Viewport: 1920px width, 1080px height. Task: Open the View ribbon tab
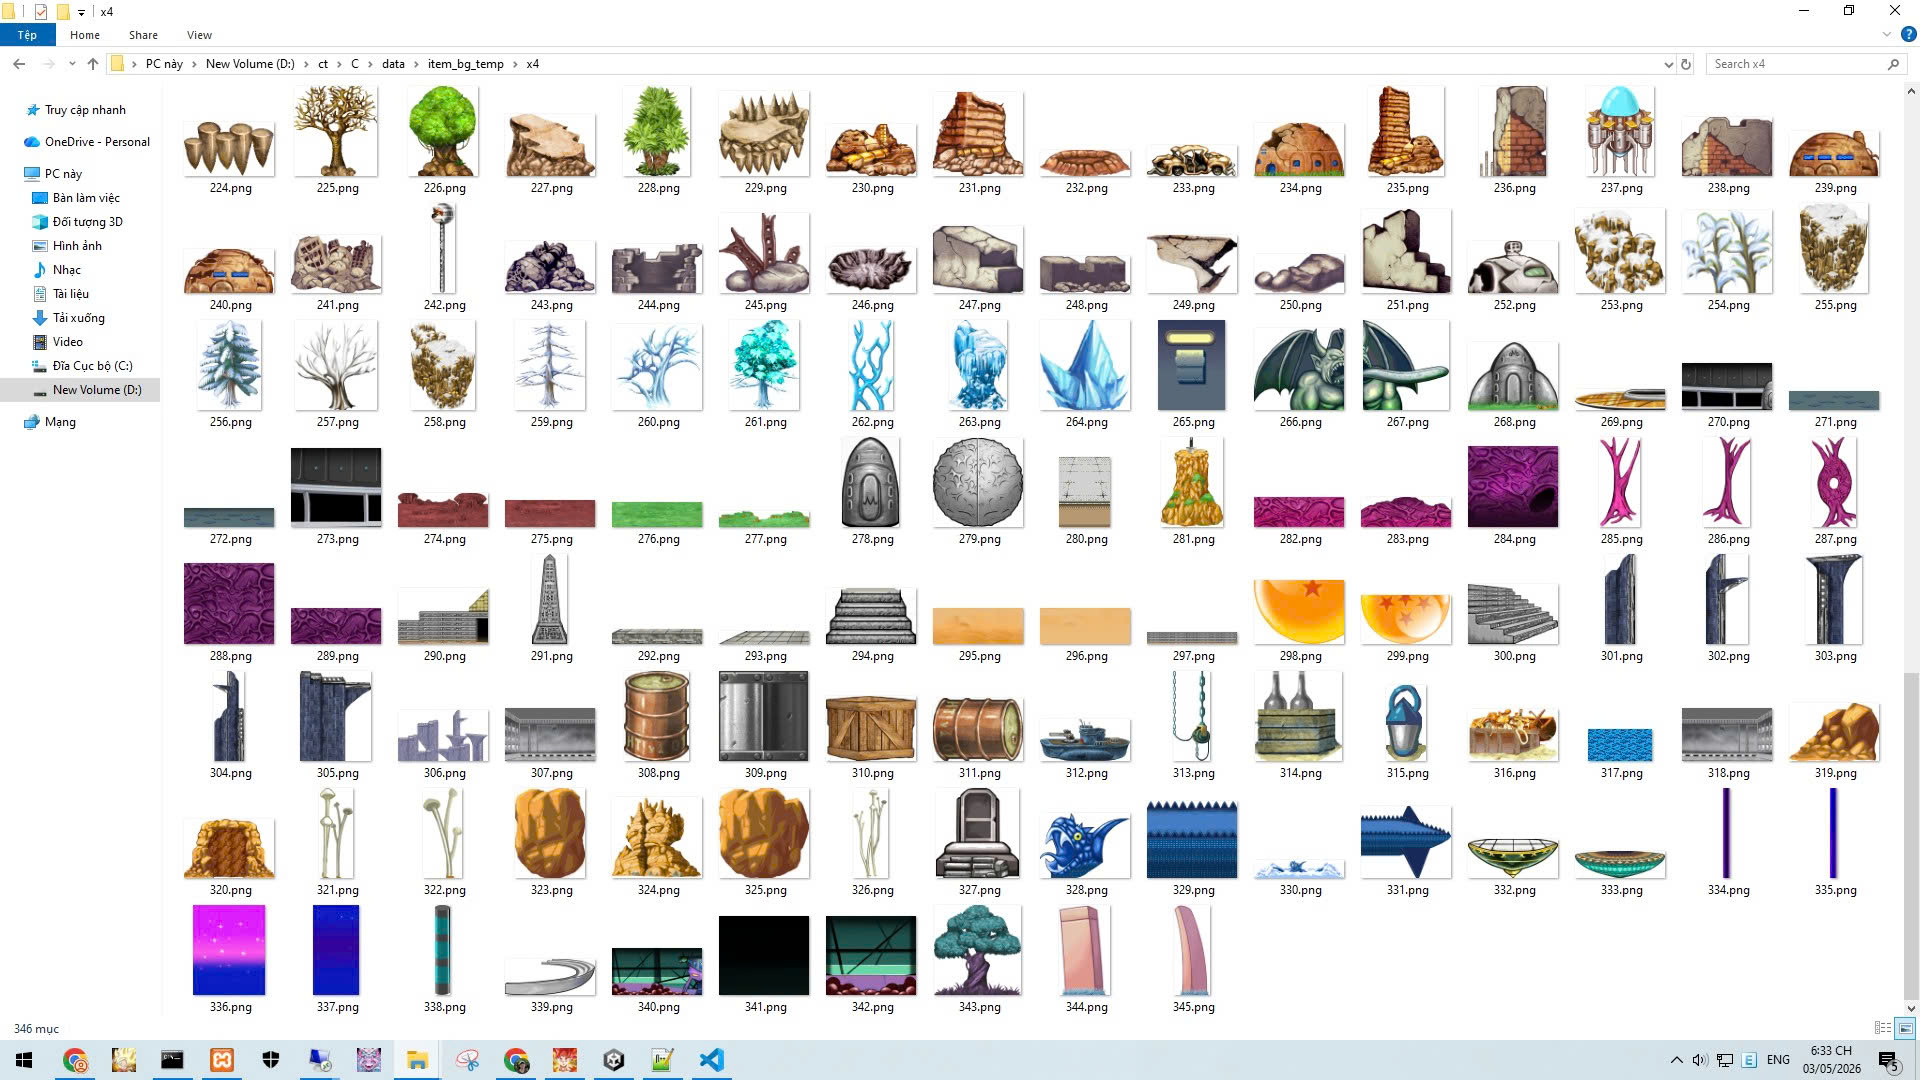199,35
